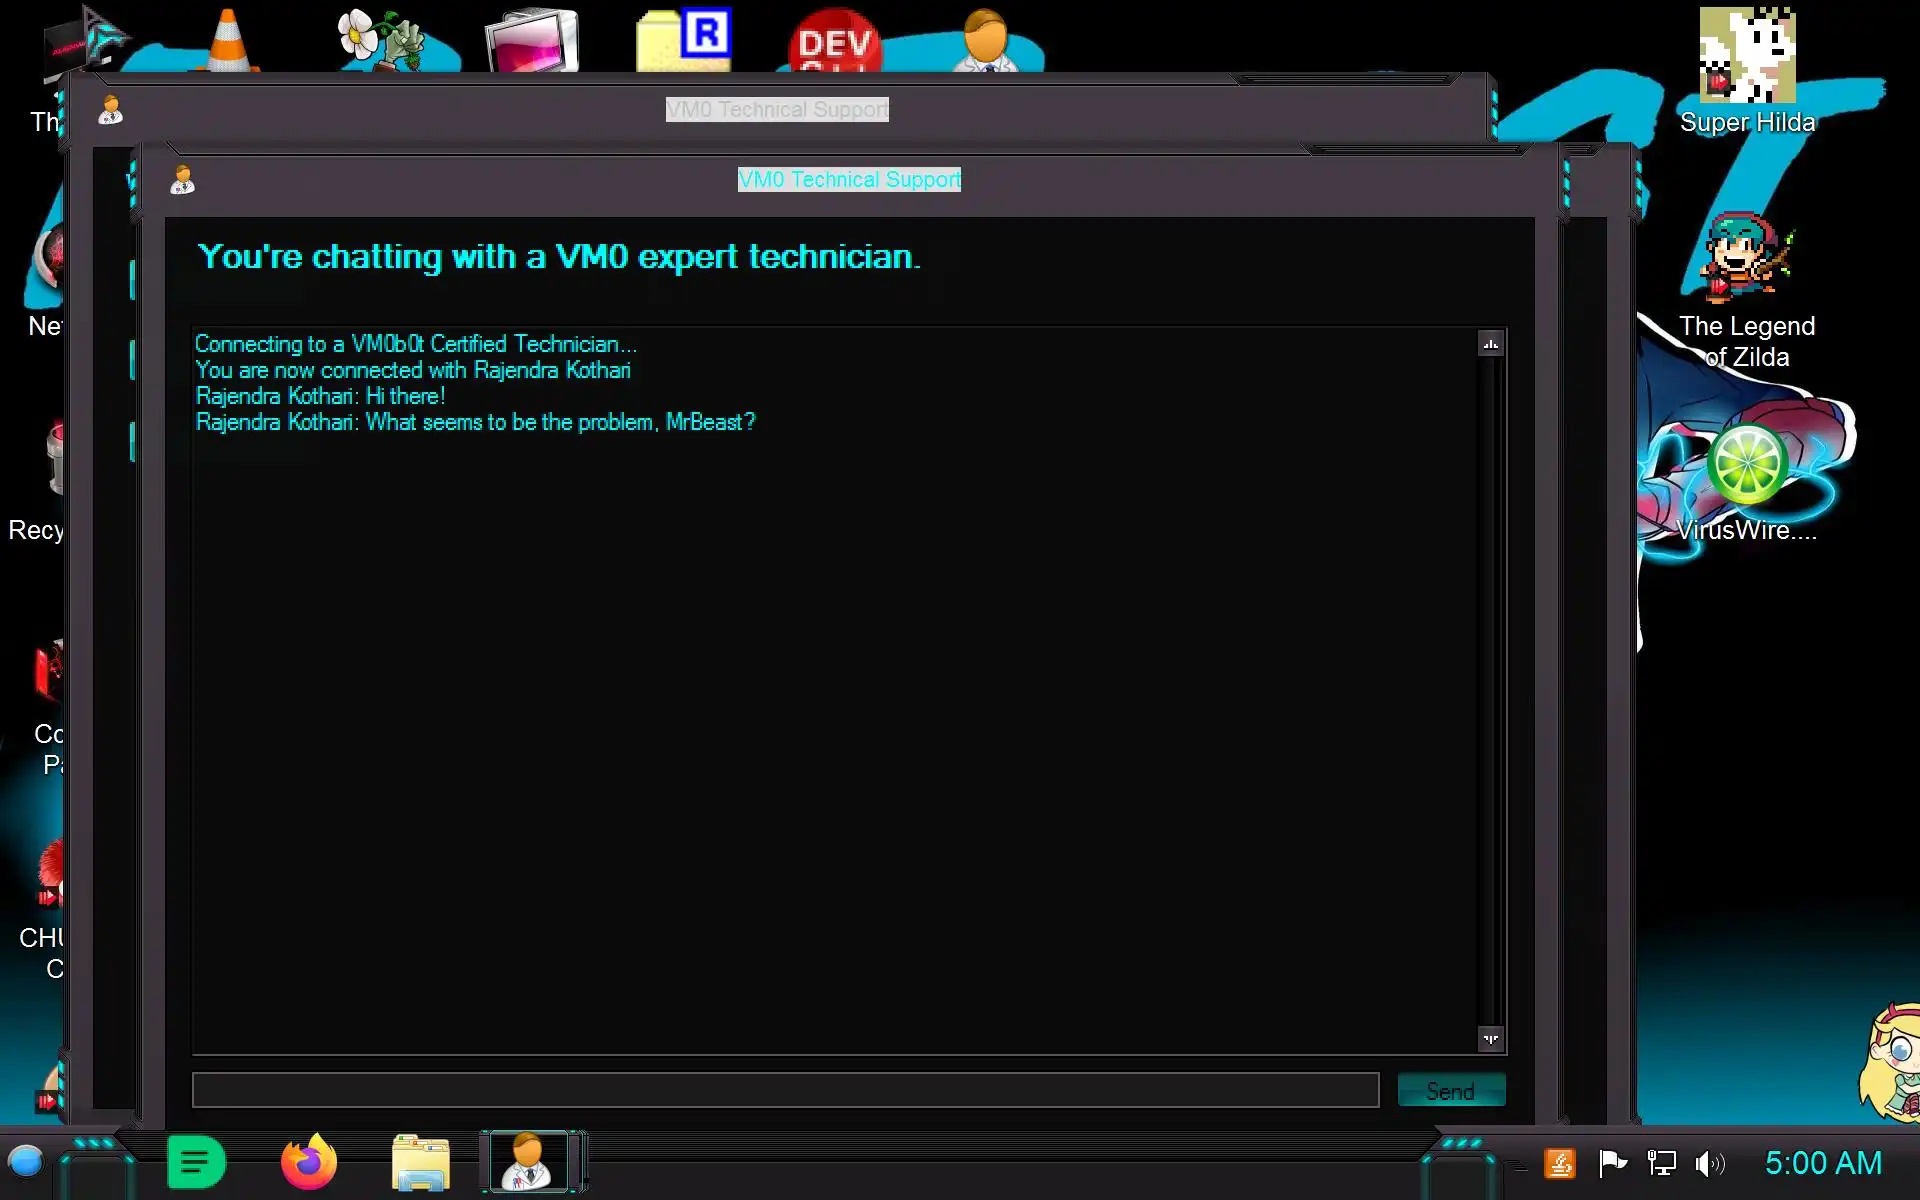Click the Java update tray icon
The image size is (1920, 1200).
(1560, 1163)
